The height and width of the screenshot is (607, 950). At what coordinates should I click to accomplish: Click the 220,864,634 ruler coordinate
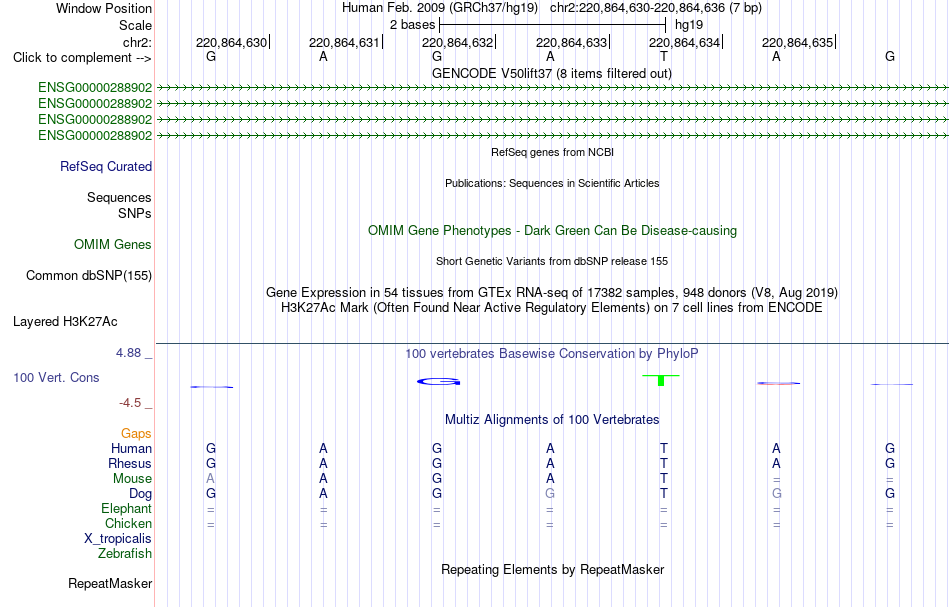tap(685, 43)
